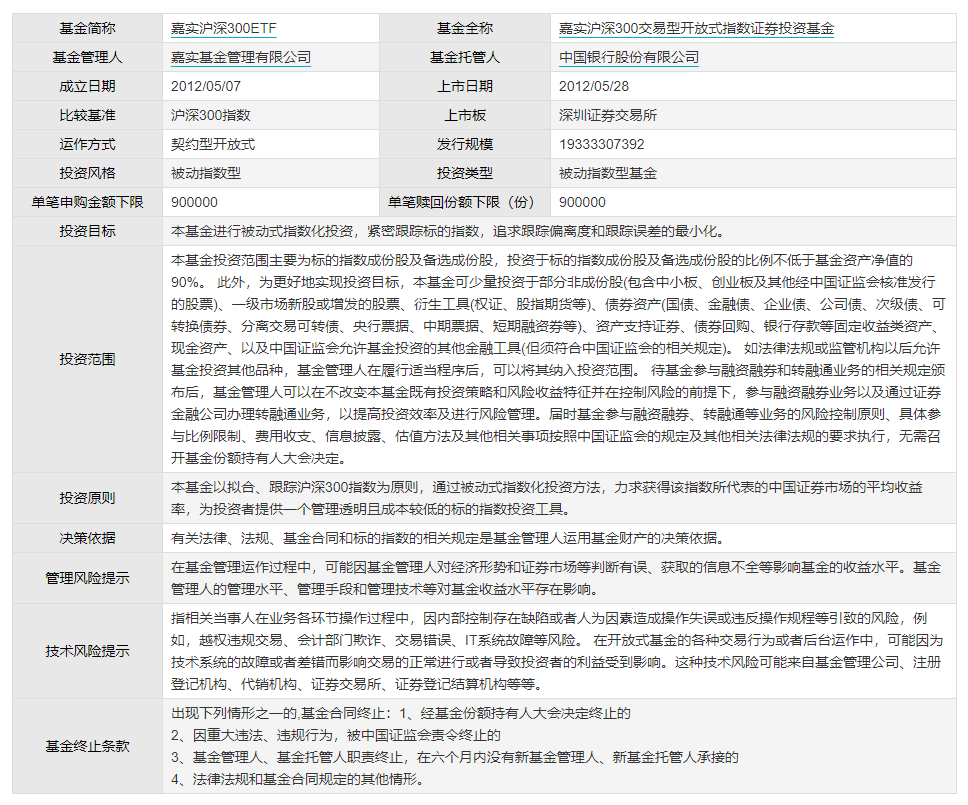Click the 管理风险提示 row label
The image size is (968, 805).
click(x=87, y=578)
